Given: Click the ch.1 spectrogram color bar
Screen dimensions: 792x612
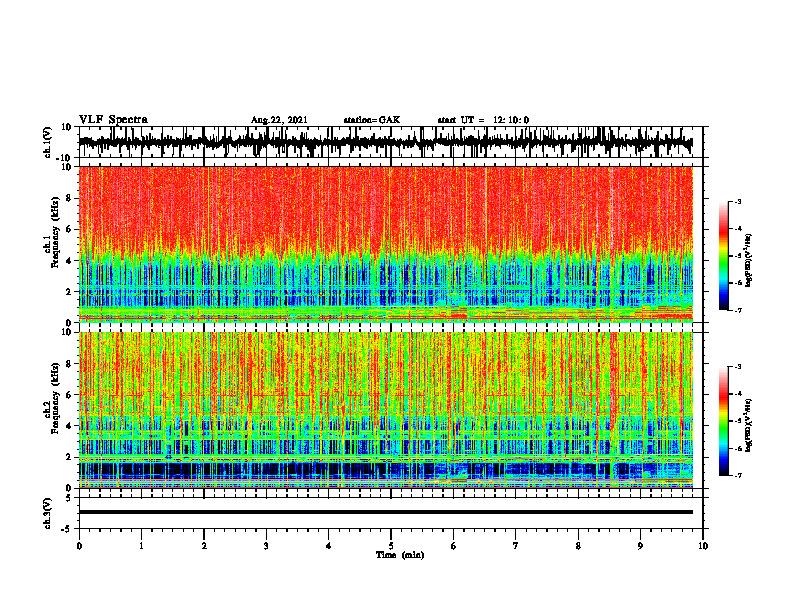Looking at the screenshot, I should click(723, 256).
